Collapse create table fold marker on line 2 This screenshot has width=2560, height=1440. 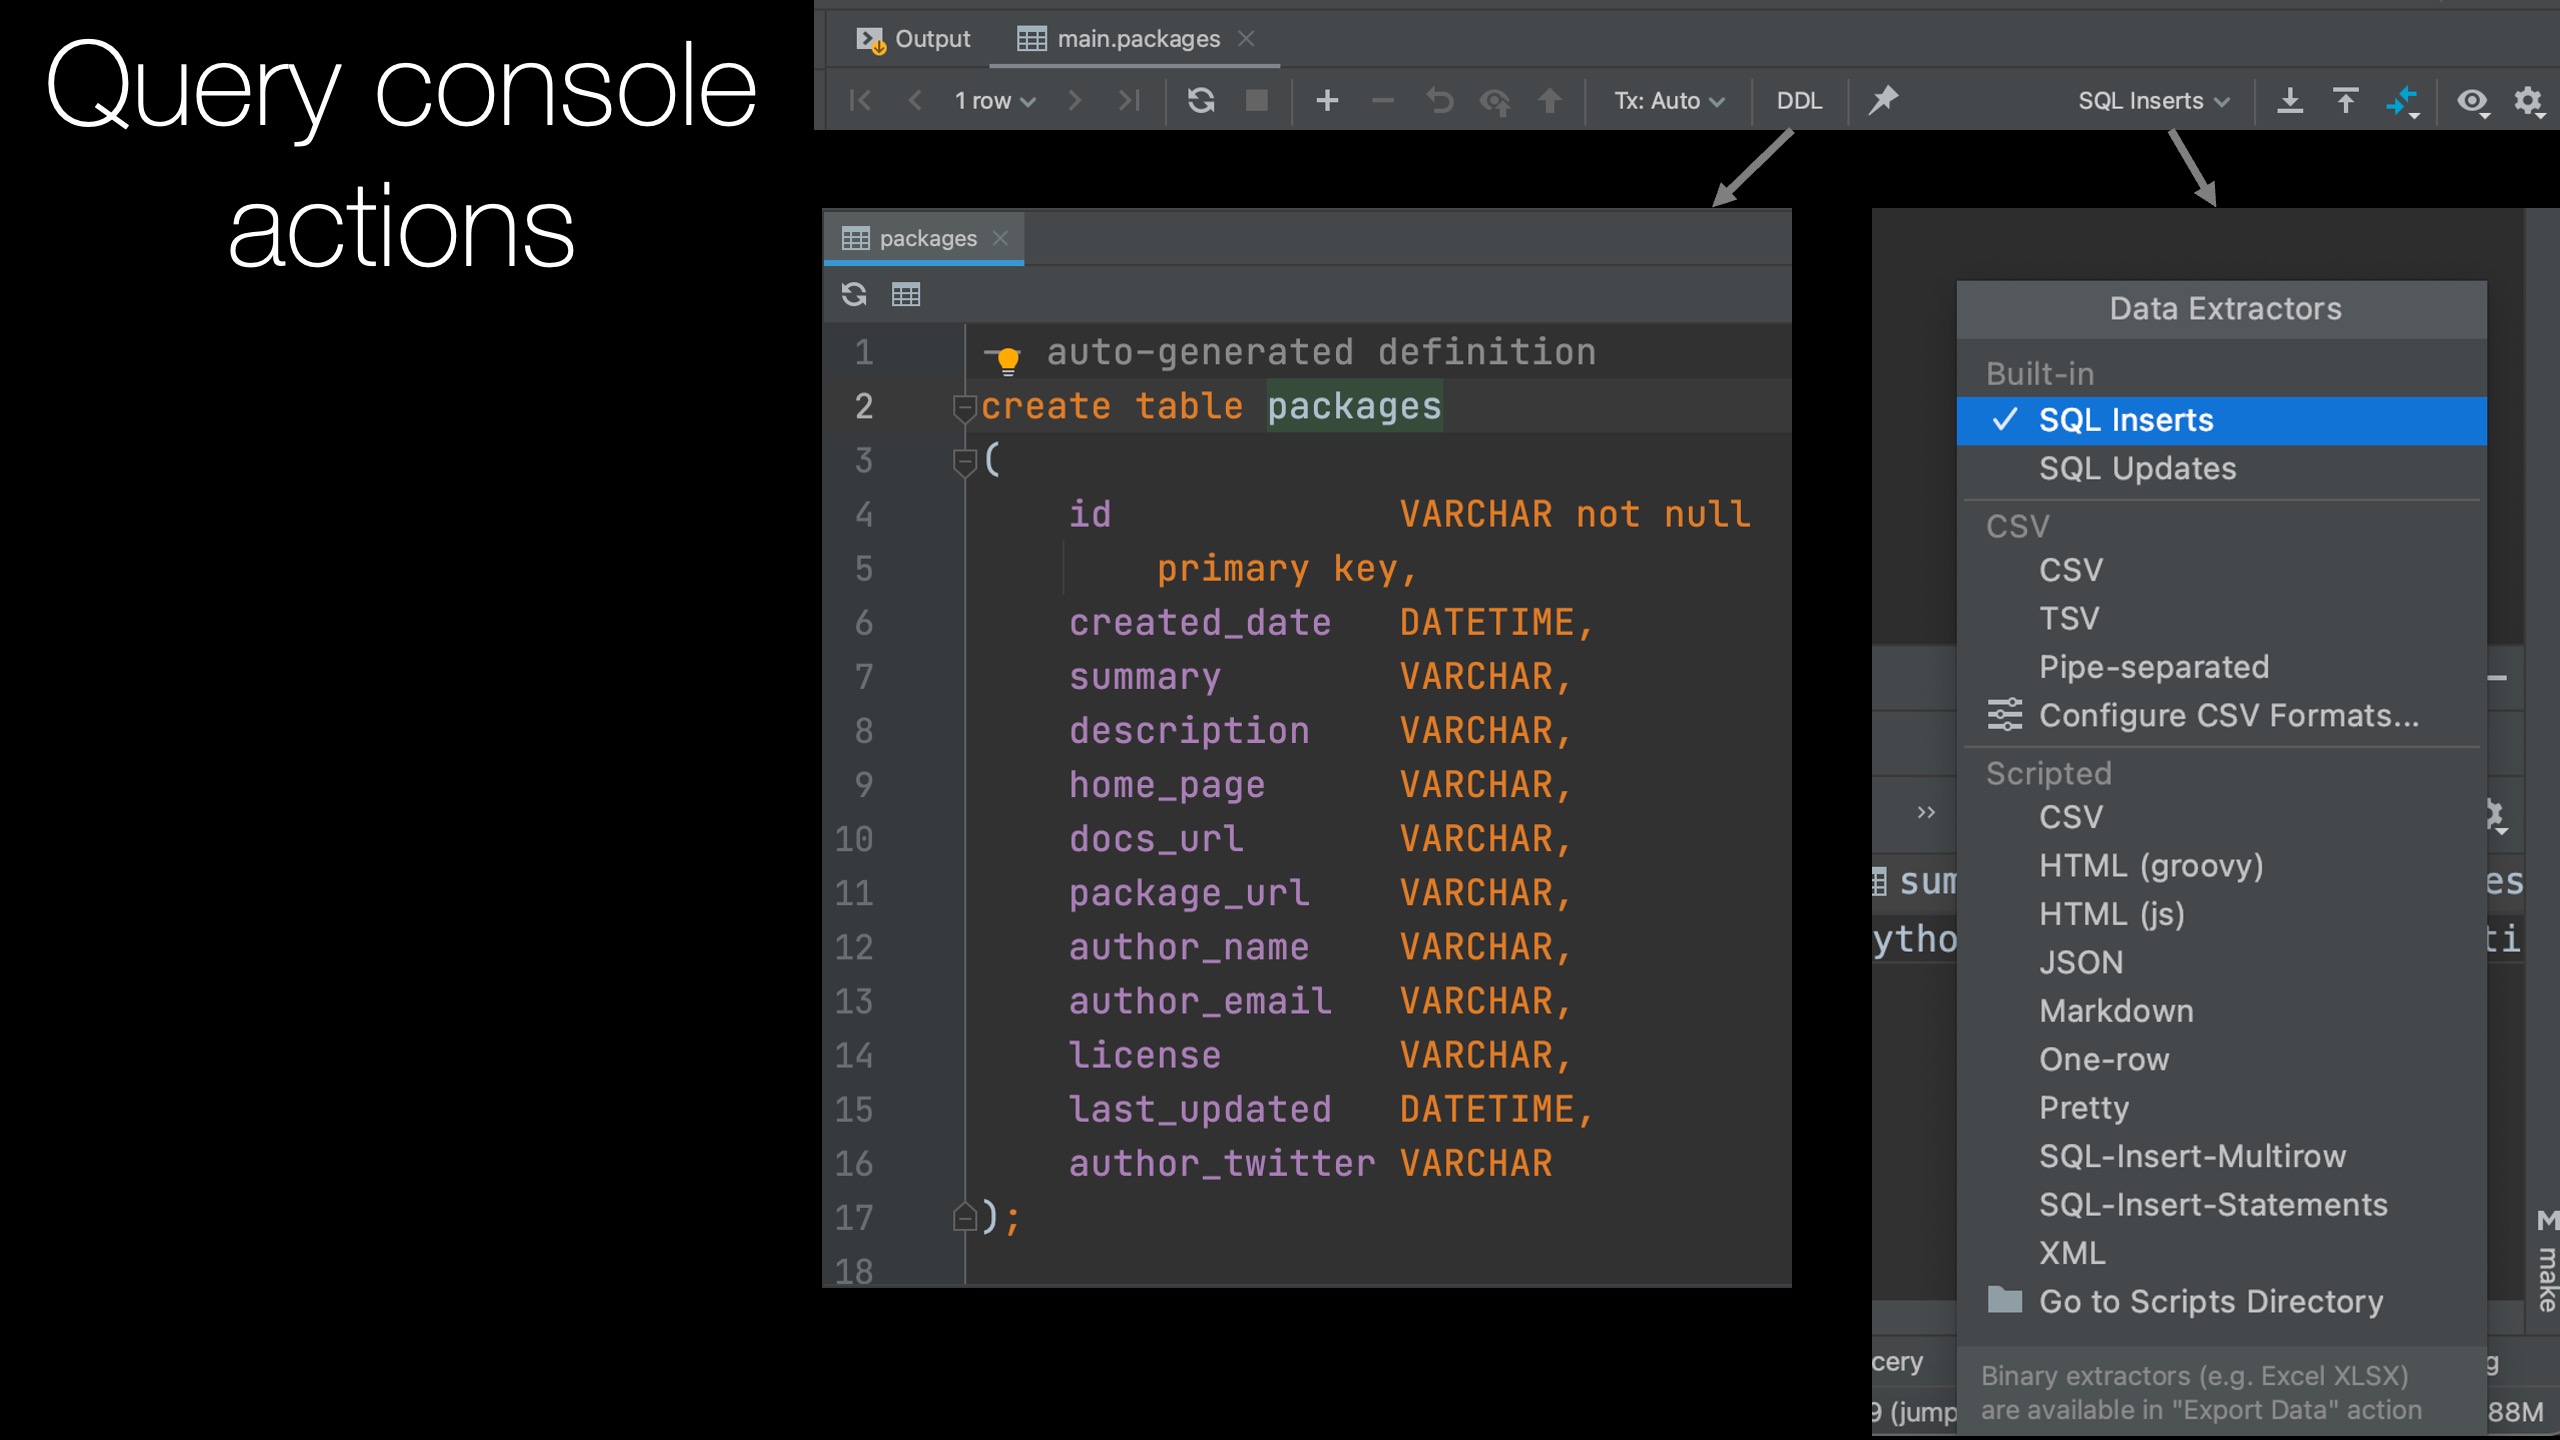tap(964, 407)
